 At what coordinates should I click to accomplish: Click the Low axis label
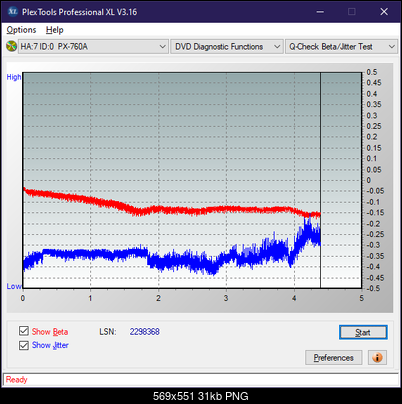[14, 286]
